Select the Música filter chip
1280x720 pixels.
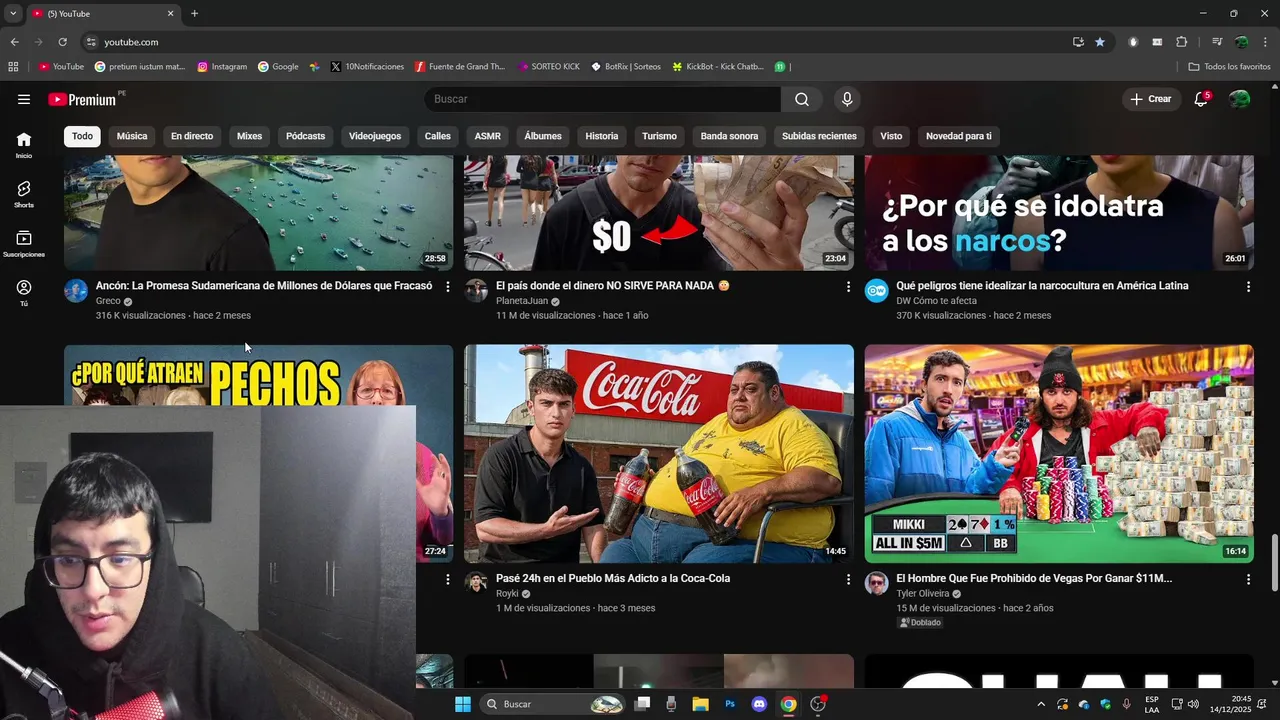click(132, 136)
